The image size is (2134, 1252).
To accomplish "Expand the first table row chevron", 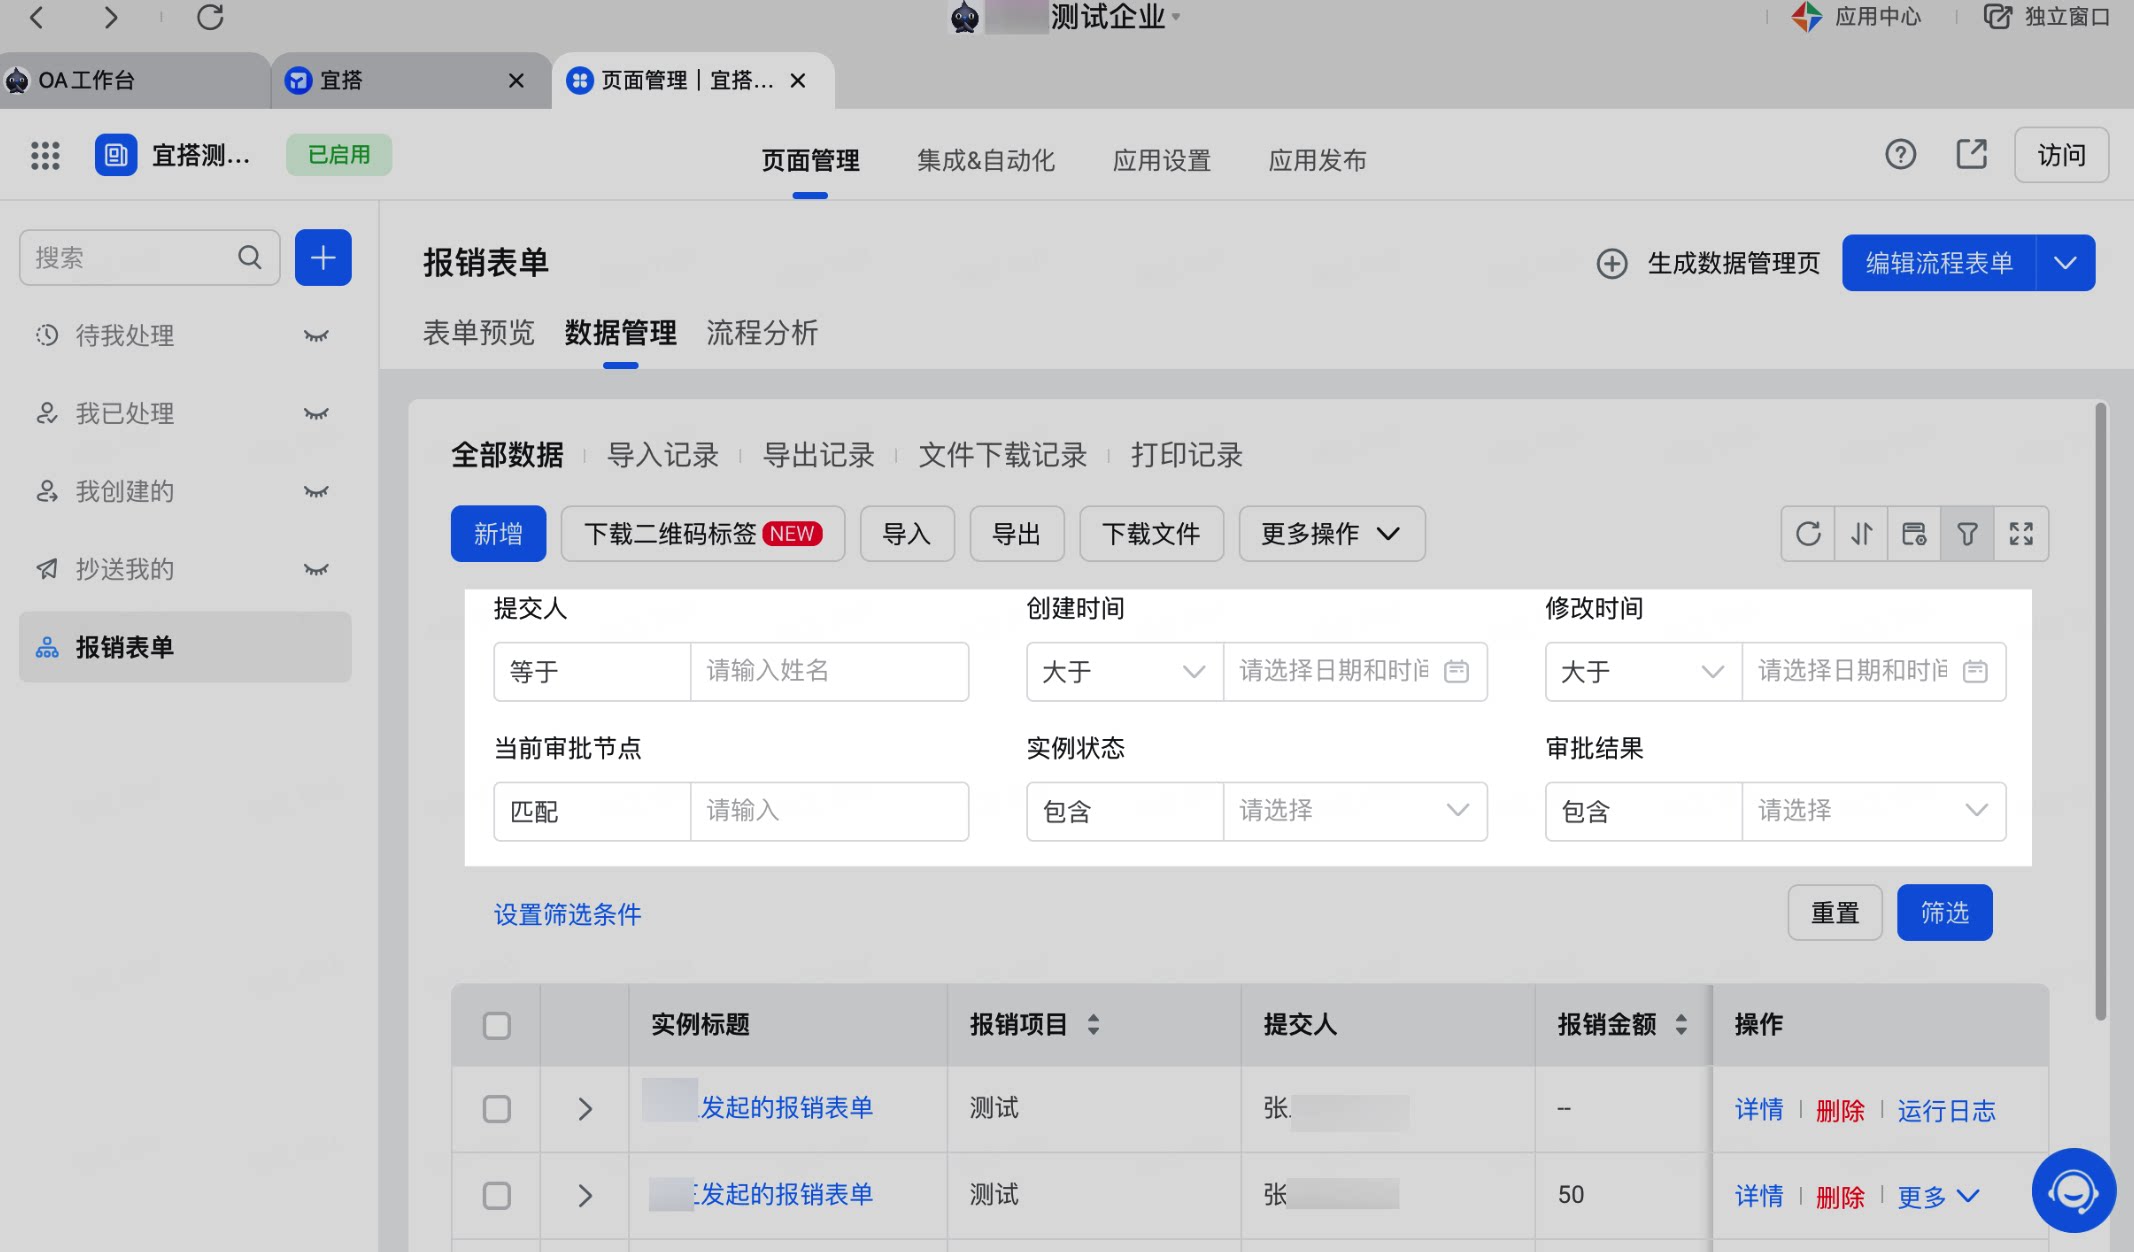I will click(x=585, y=1109).
